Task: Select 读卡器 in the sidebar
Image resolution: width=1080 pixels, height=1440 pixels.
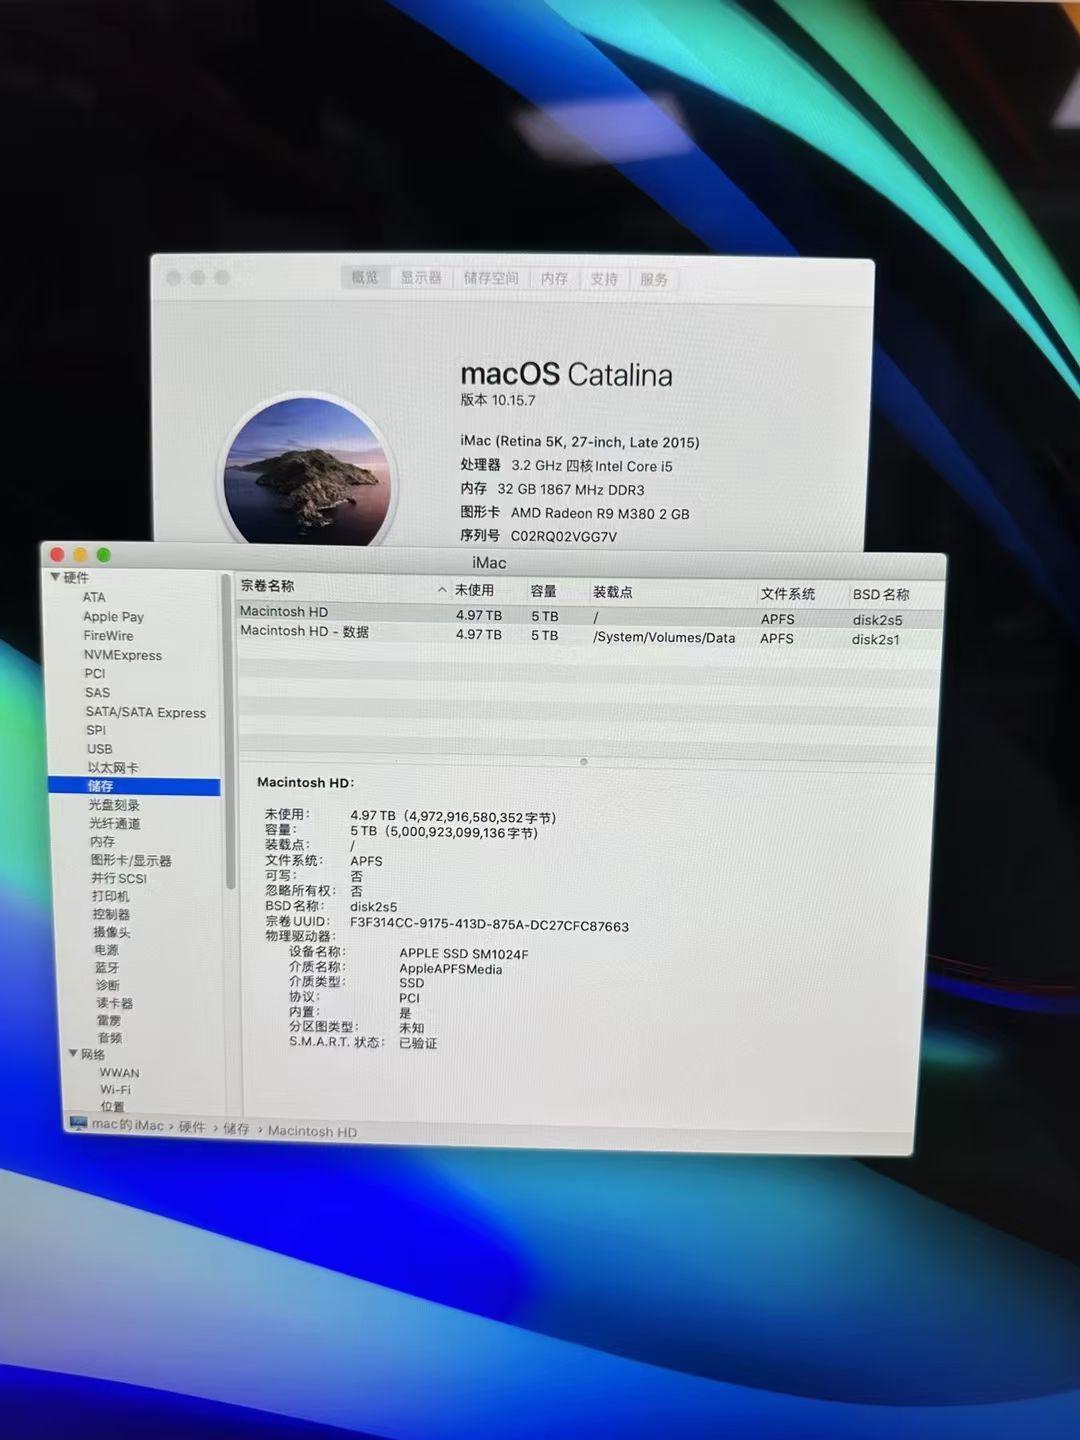Action: (x=115, y=1003)
